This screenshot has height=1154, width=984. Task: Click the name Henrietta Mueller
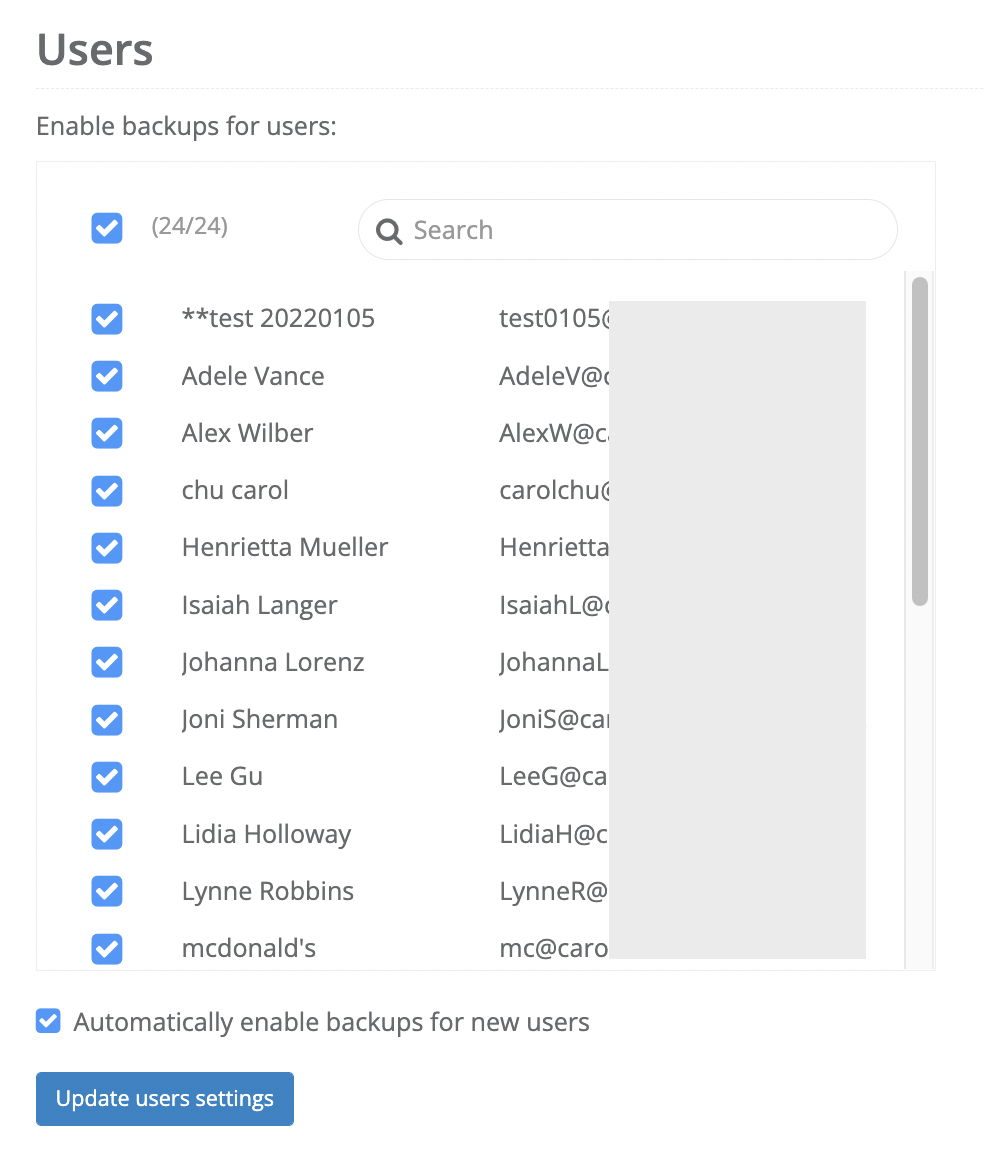pos(285,548)
